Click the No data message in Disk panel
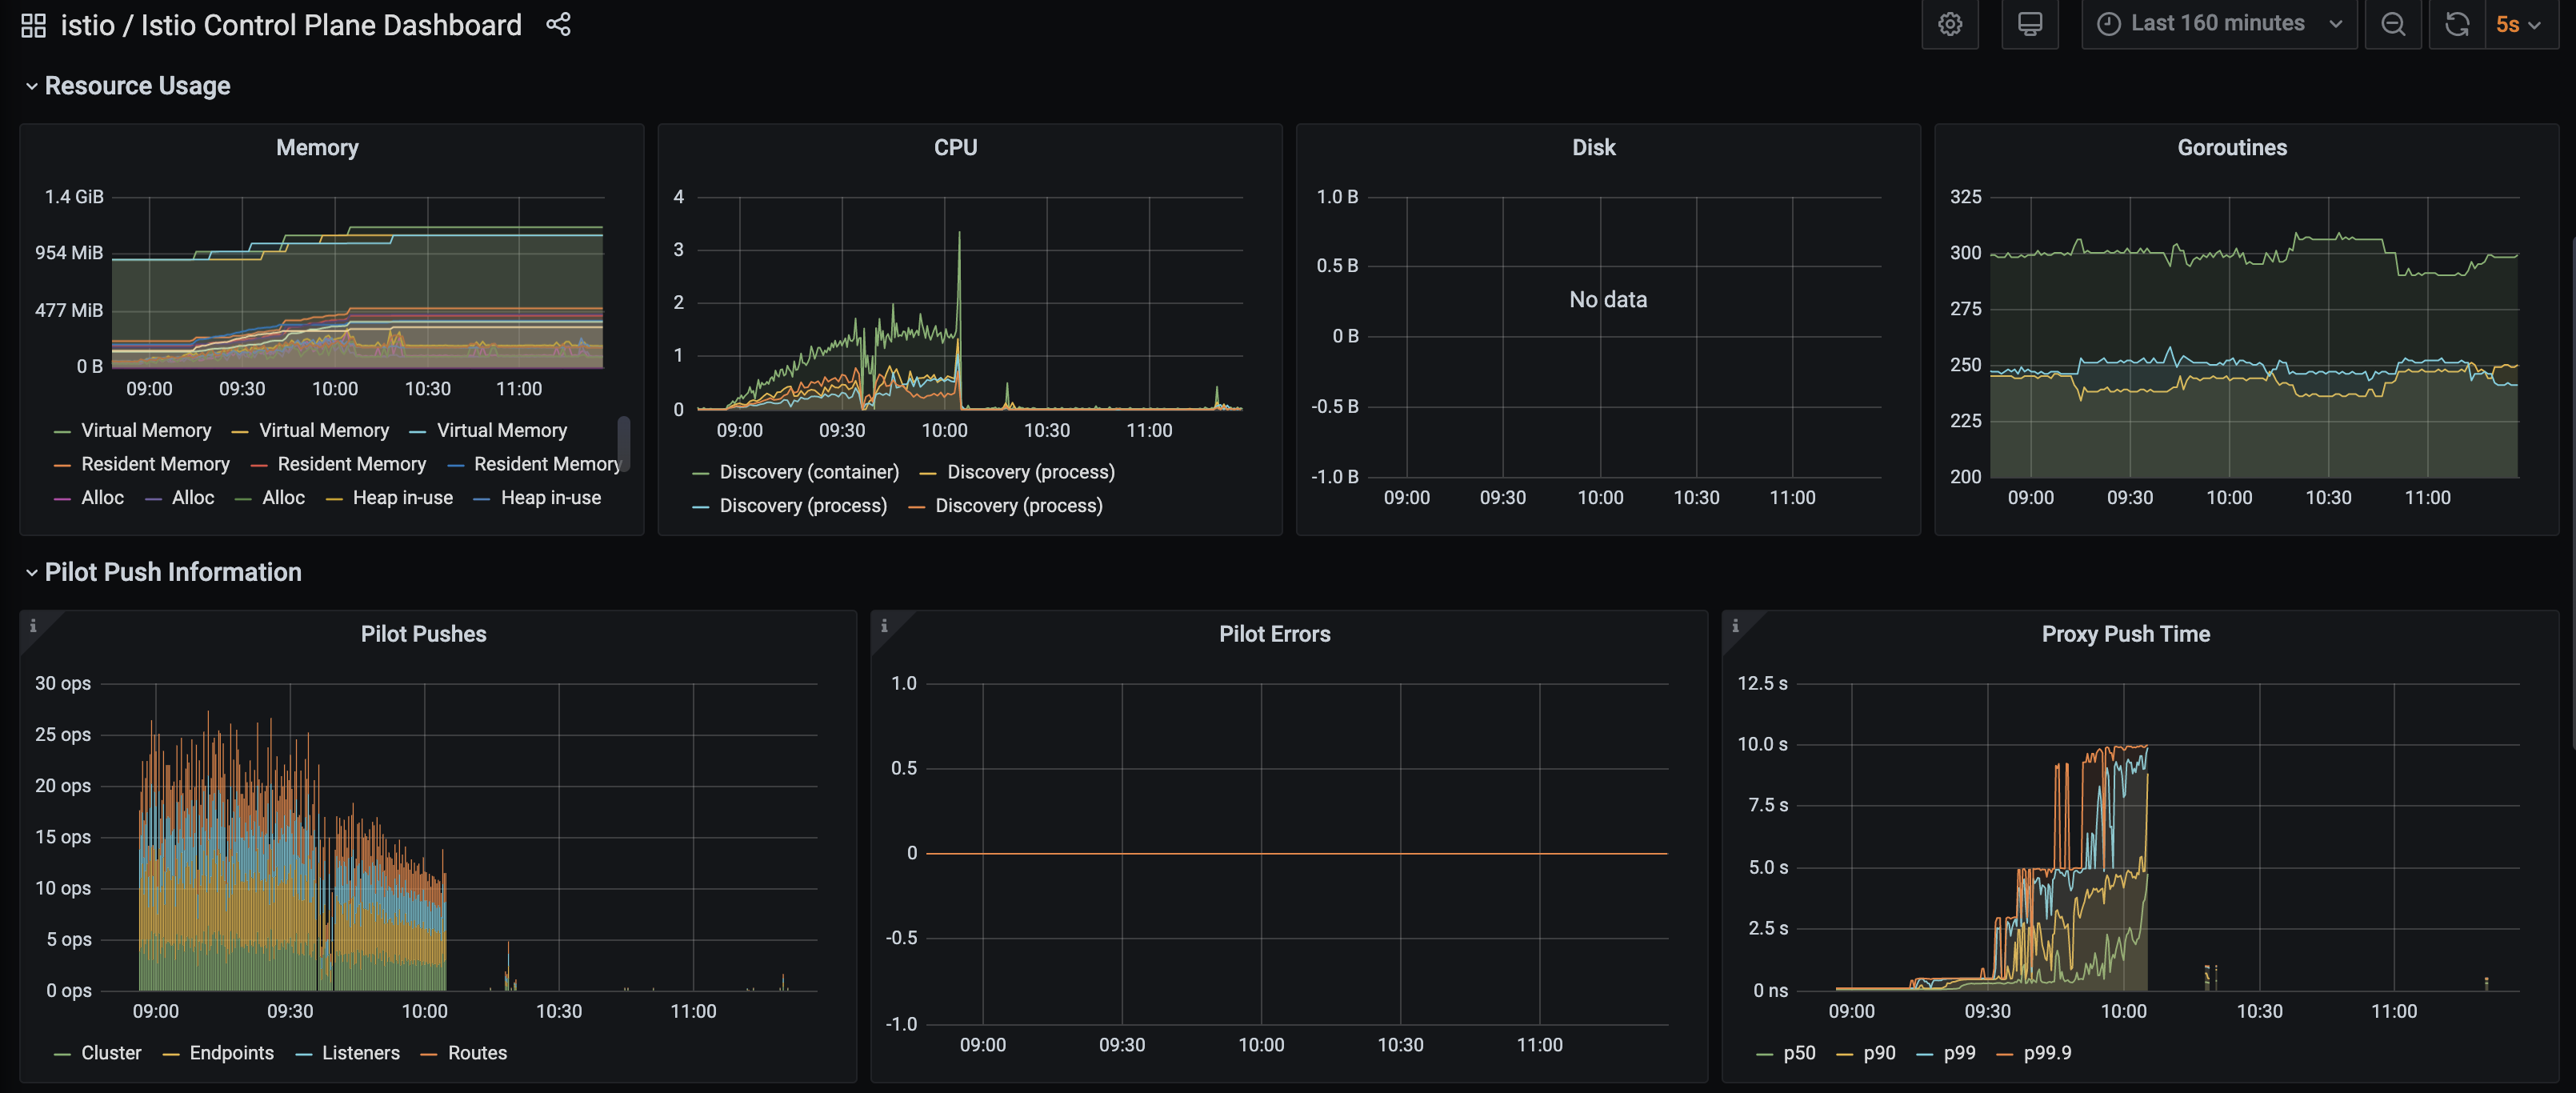Viewport: 2576px width, 1093px height. (x=1607, y=299)
